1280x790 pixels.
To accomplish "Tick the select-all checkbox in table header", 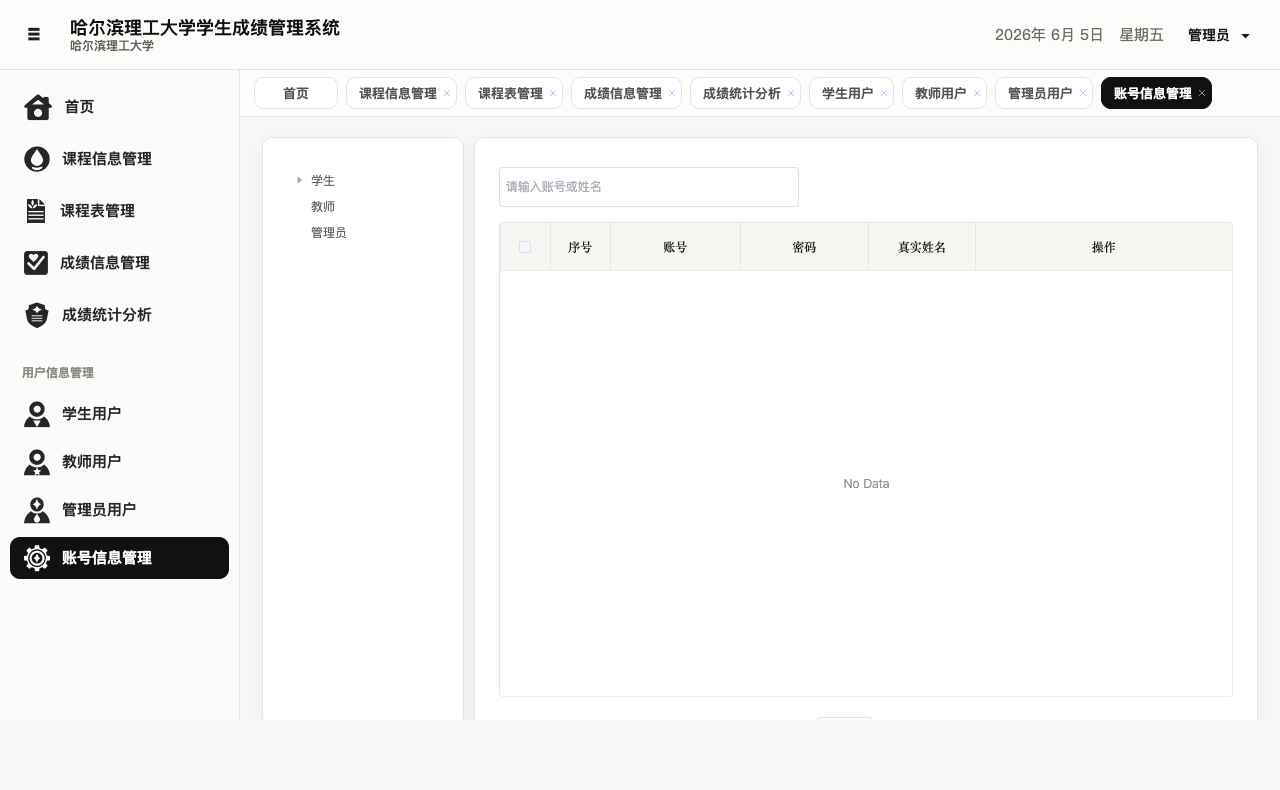I will [525, 247].
